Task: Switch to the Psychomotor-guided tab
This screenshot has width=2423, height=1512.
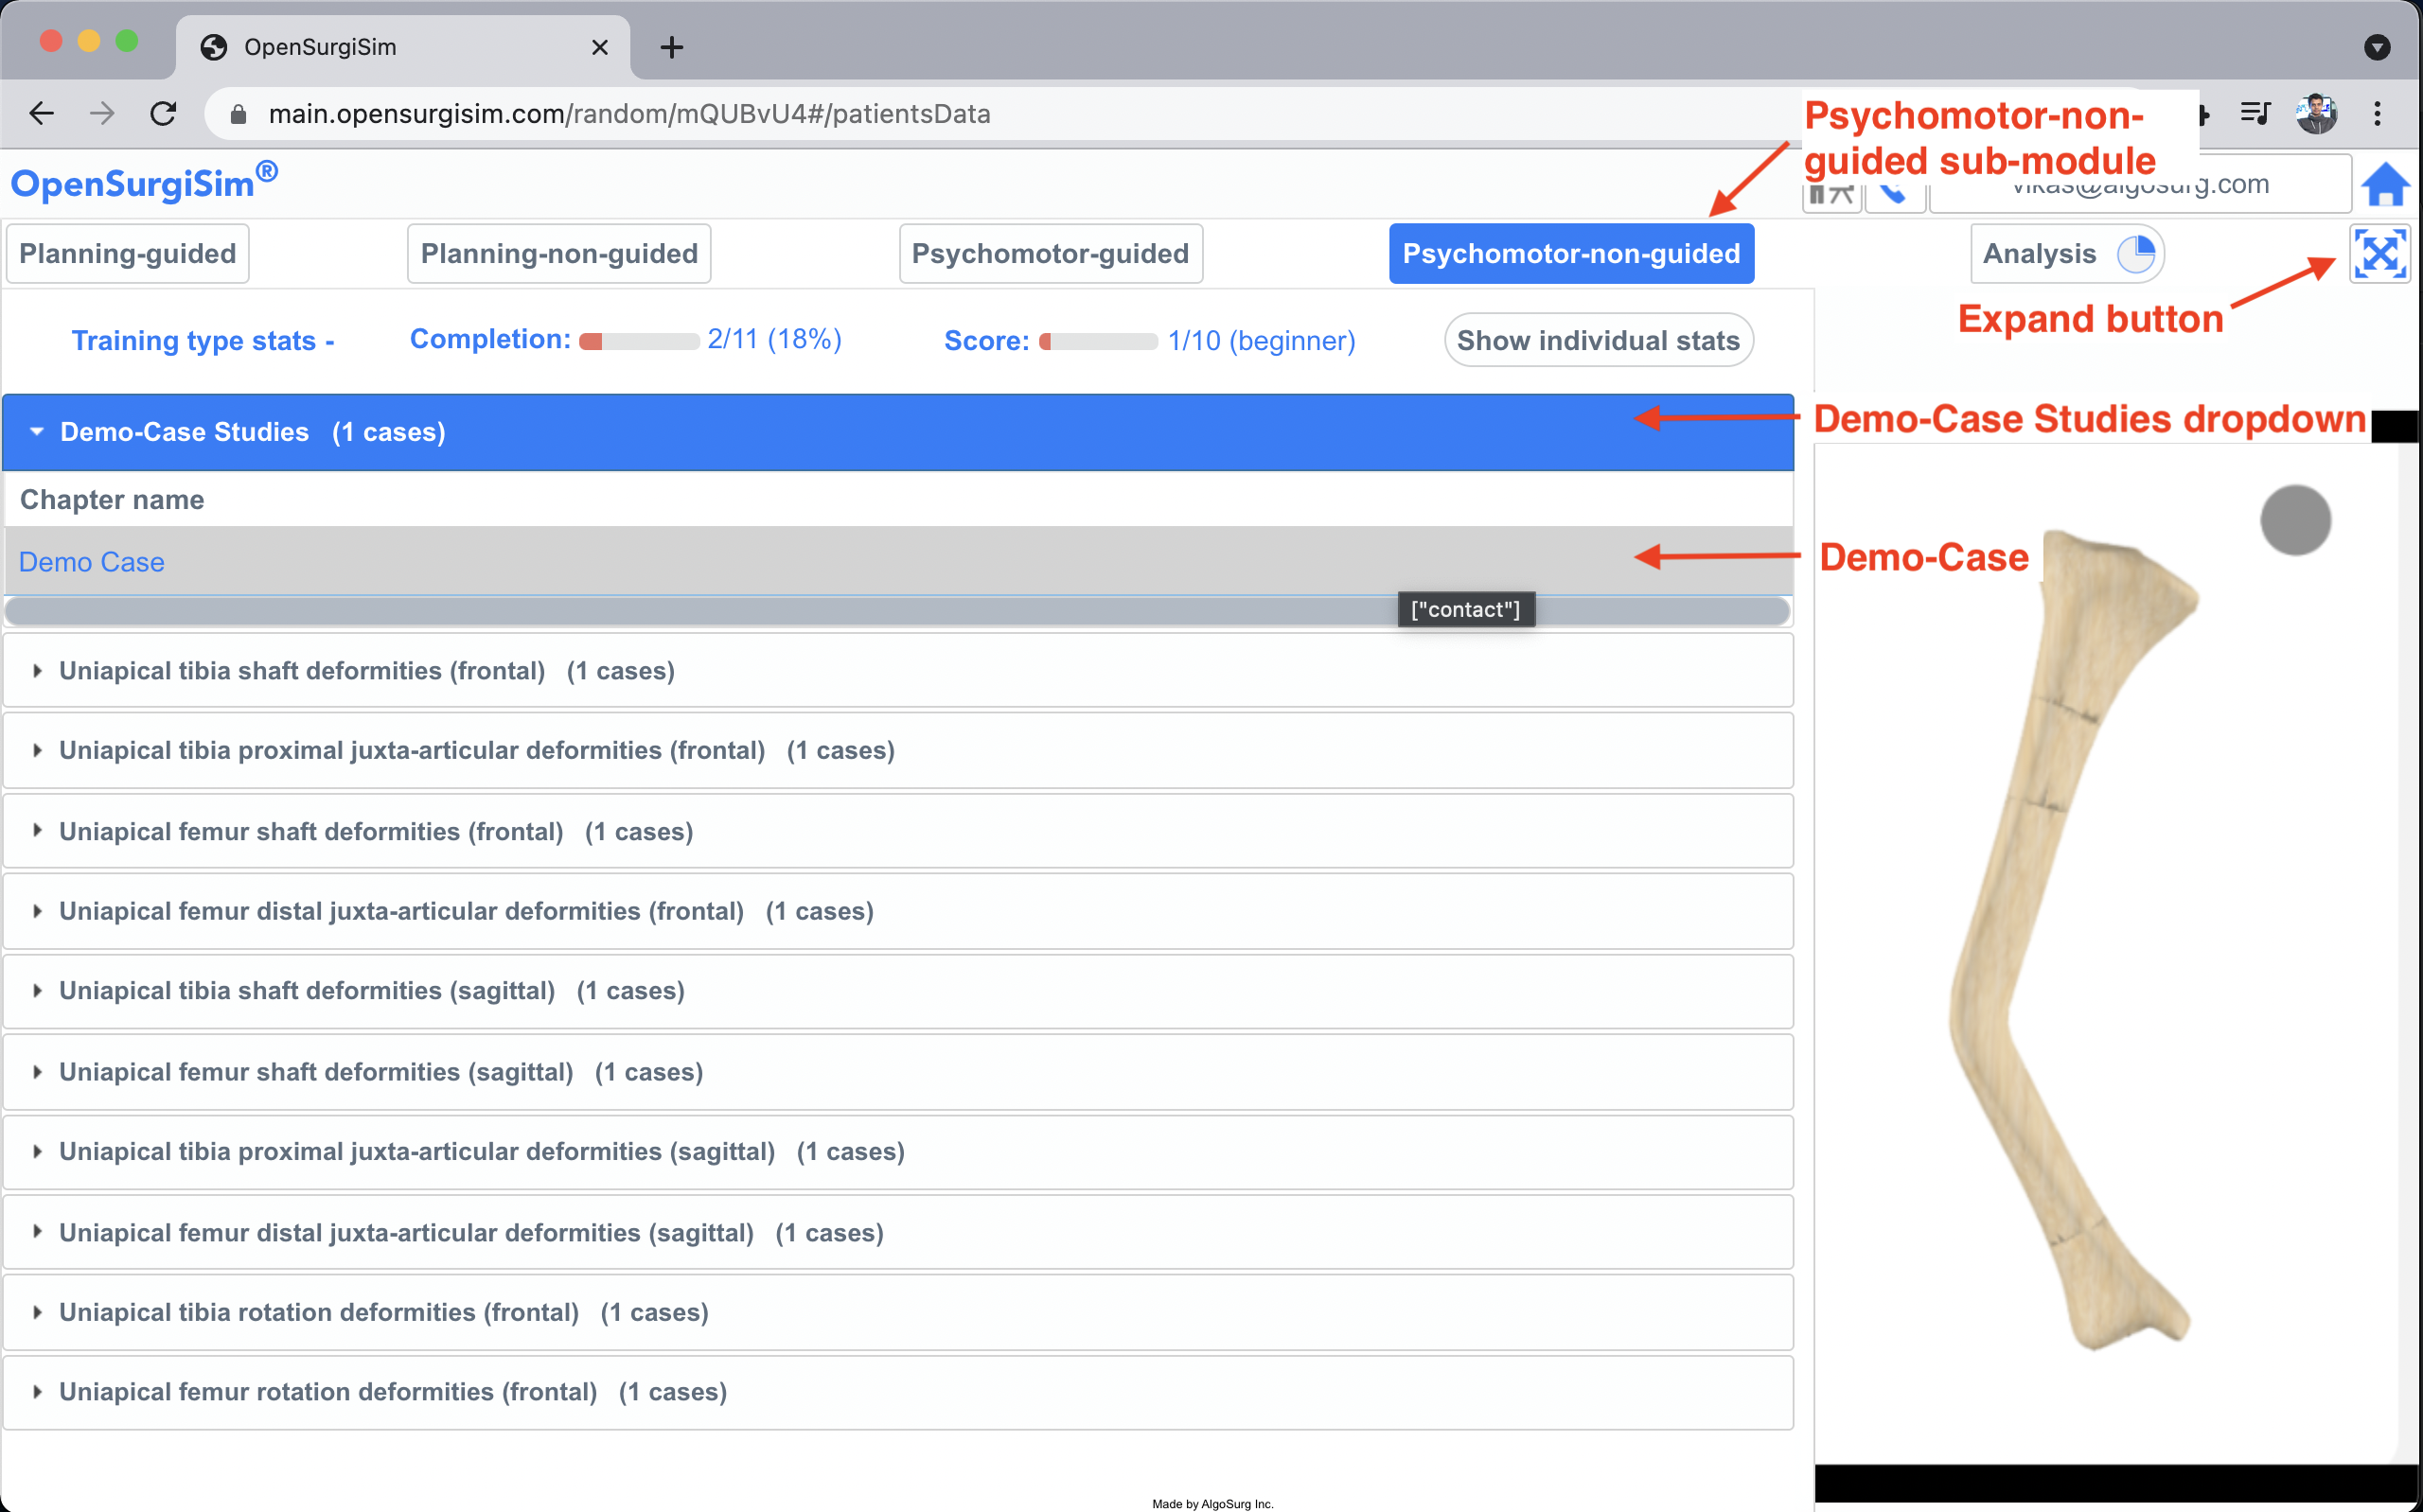Action: tap(1050, 254)
